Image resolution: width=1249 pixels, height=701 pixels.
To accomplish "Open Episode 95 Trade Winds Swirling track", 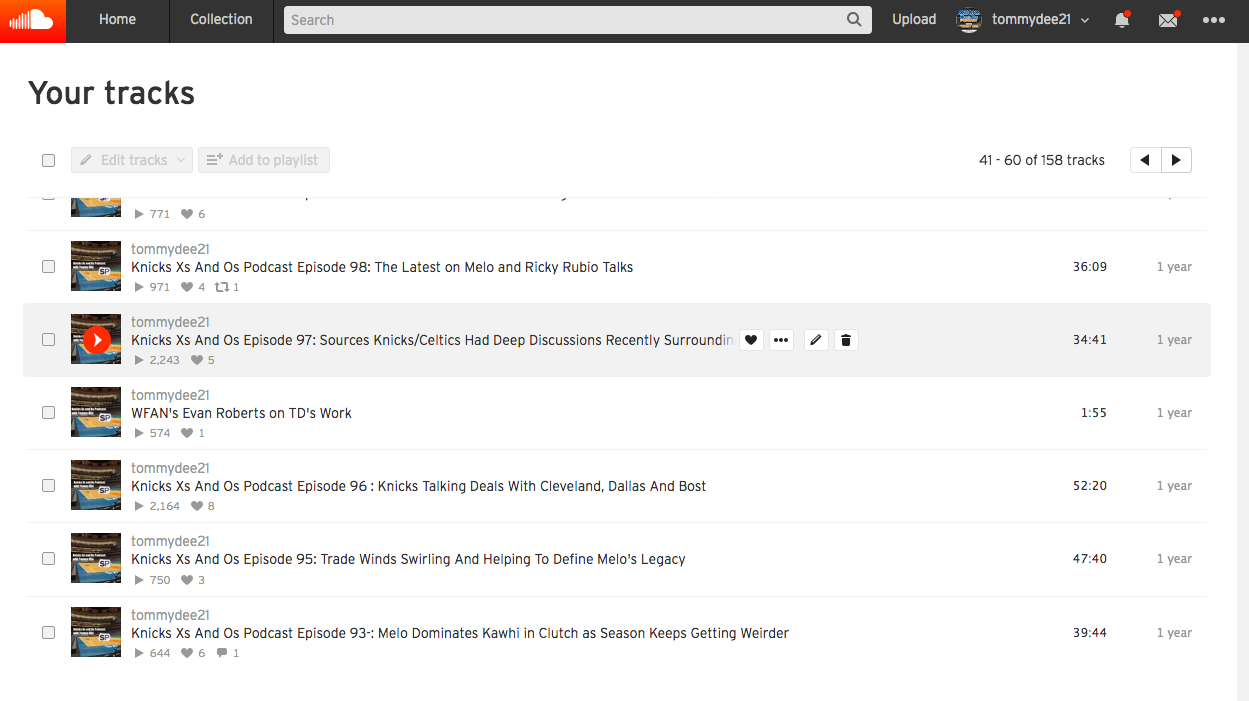I will click(408, 559).
